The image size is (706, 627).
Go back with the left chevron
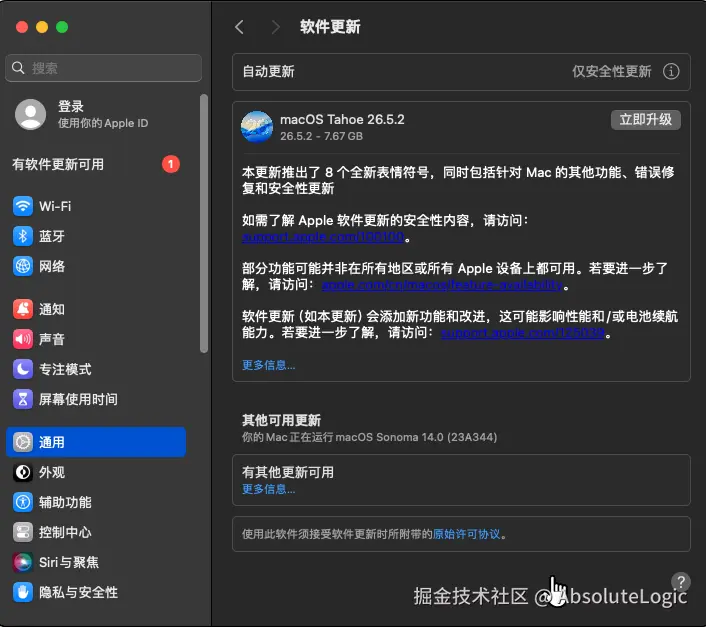coord(240,27)
